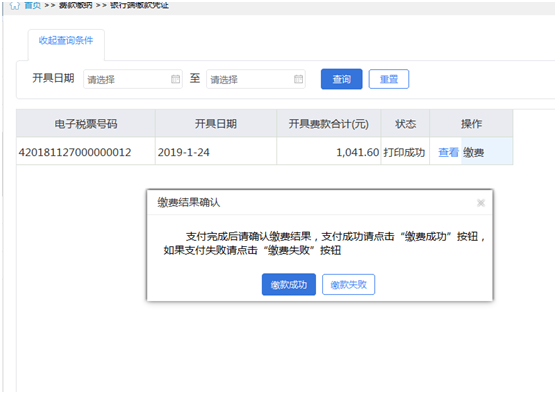Click the blue 查询 button
Viewport: 557px width, 394px height.
(342, 79)
